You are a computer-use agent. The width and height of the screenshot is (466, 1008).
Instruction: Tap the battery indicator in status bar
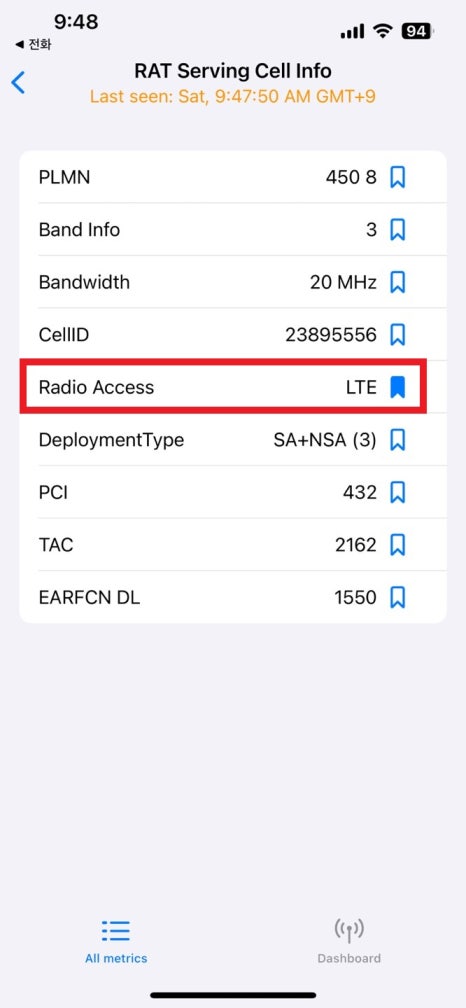pyautogui.click(x=418, y=30)
